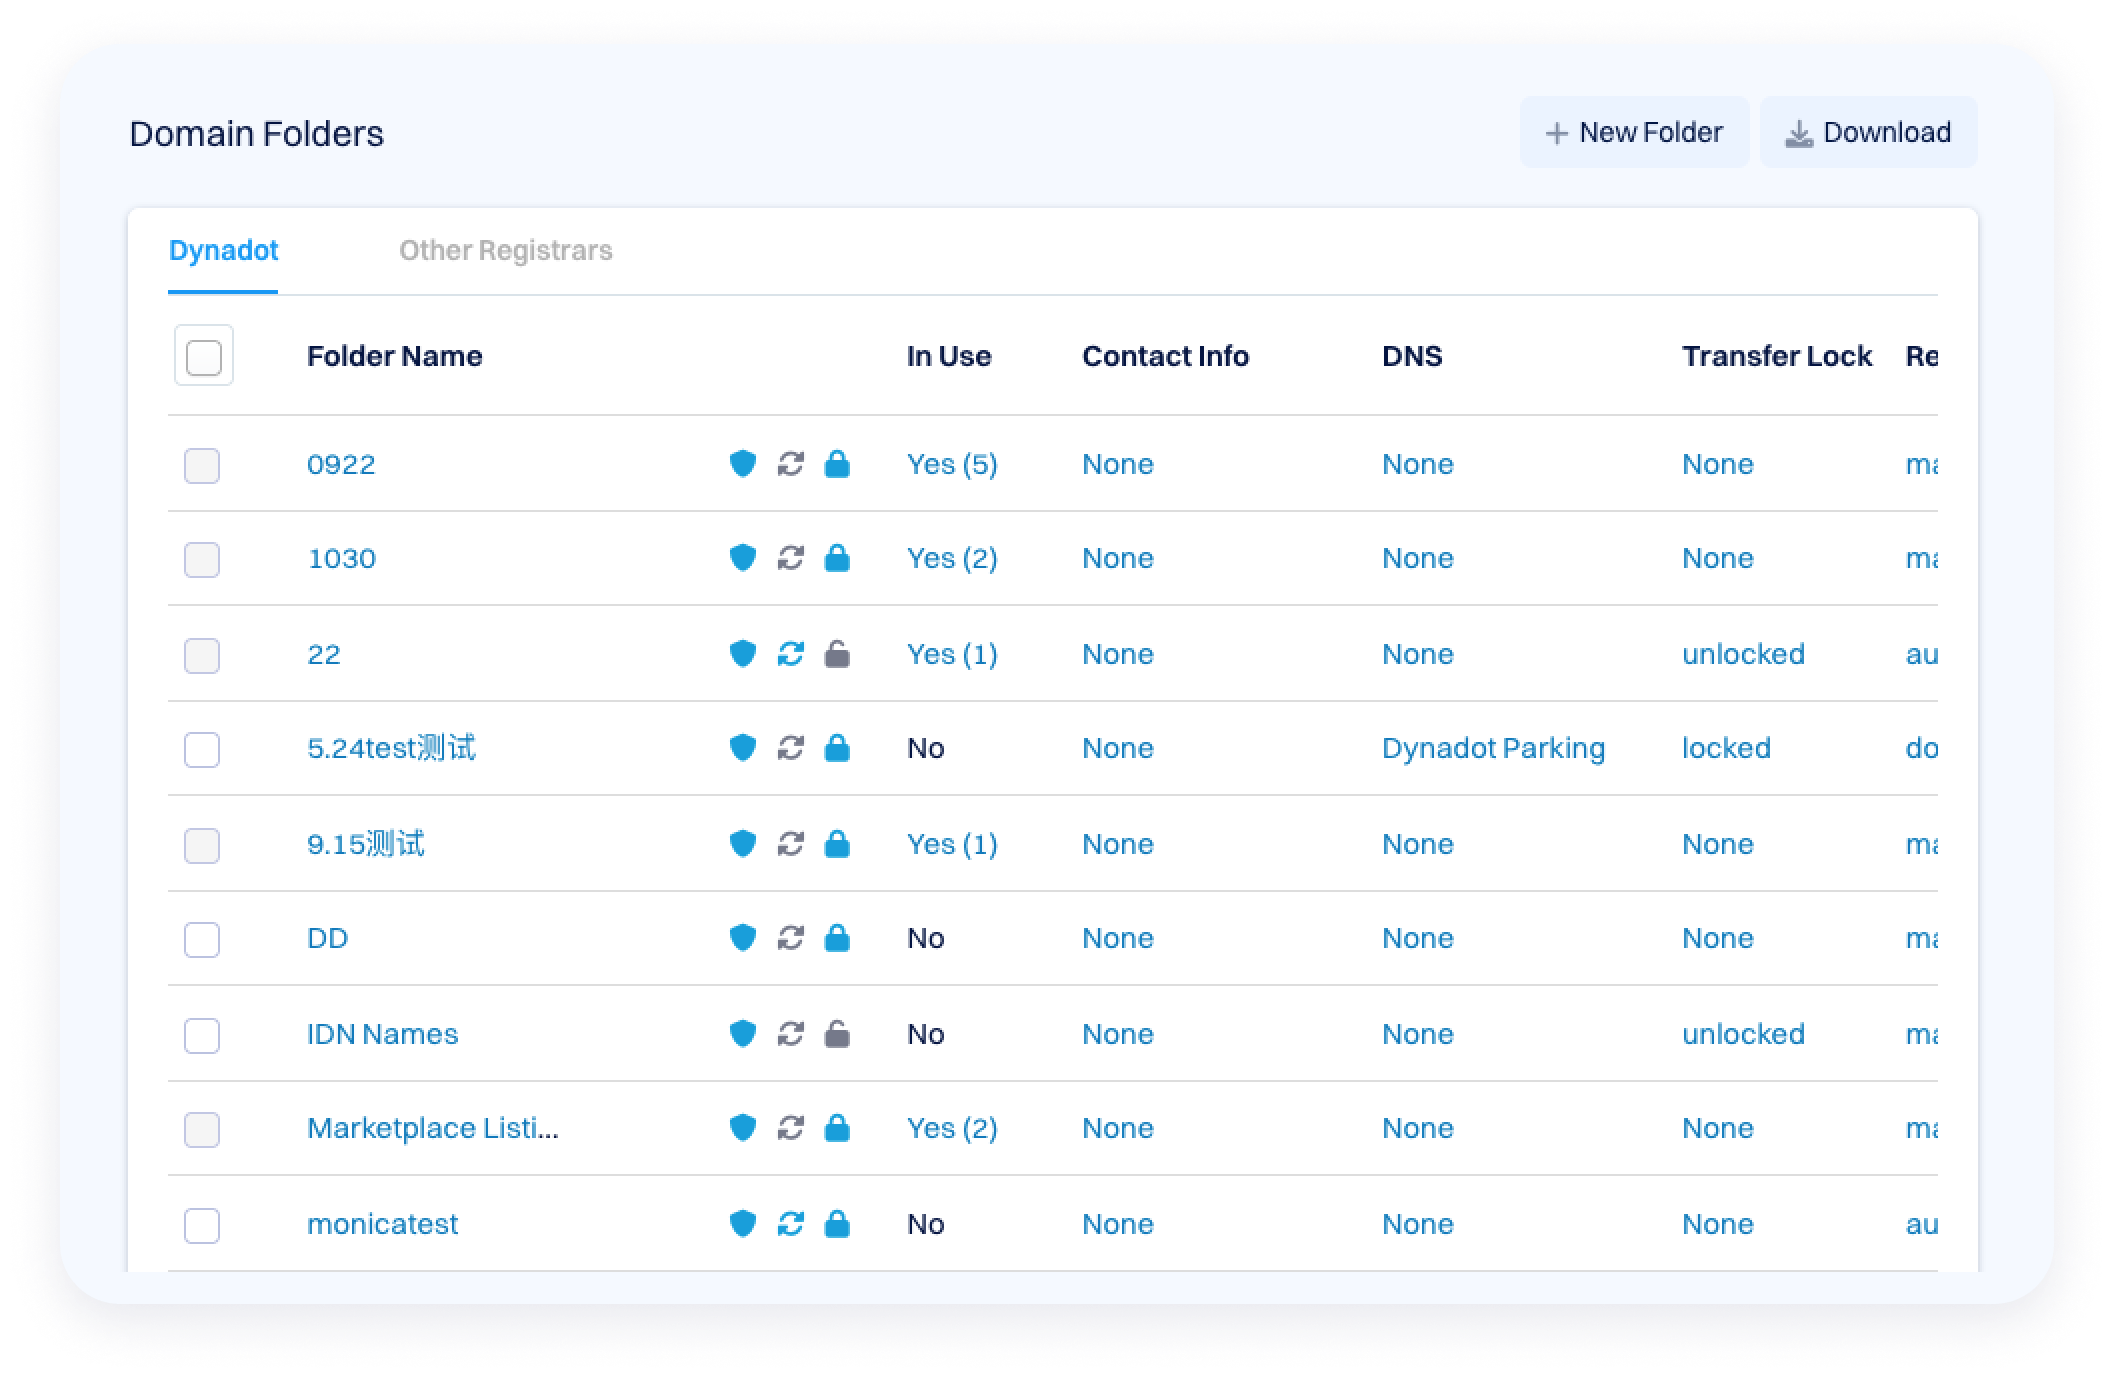Click the unlocked padlock icon for IDN Names
The width and height of the screenshot is (2114, 1380).
coord(837,1034)
